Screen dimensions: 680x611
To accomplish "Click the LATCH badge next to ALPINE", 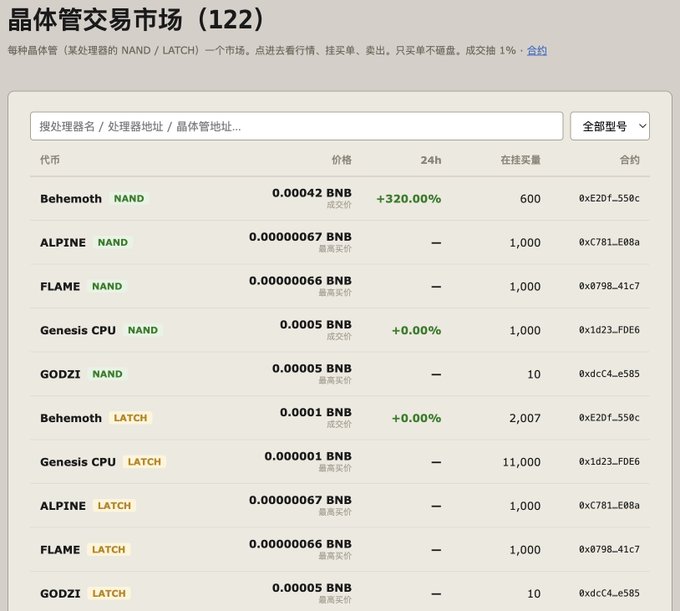I will pyautogui.click(x=114, y=506).
